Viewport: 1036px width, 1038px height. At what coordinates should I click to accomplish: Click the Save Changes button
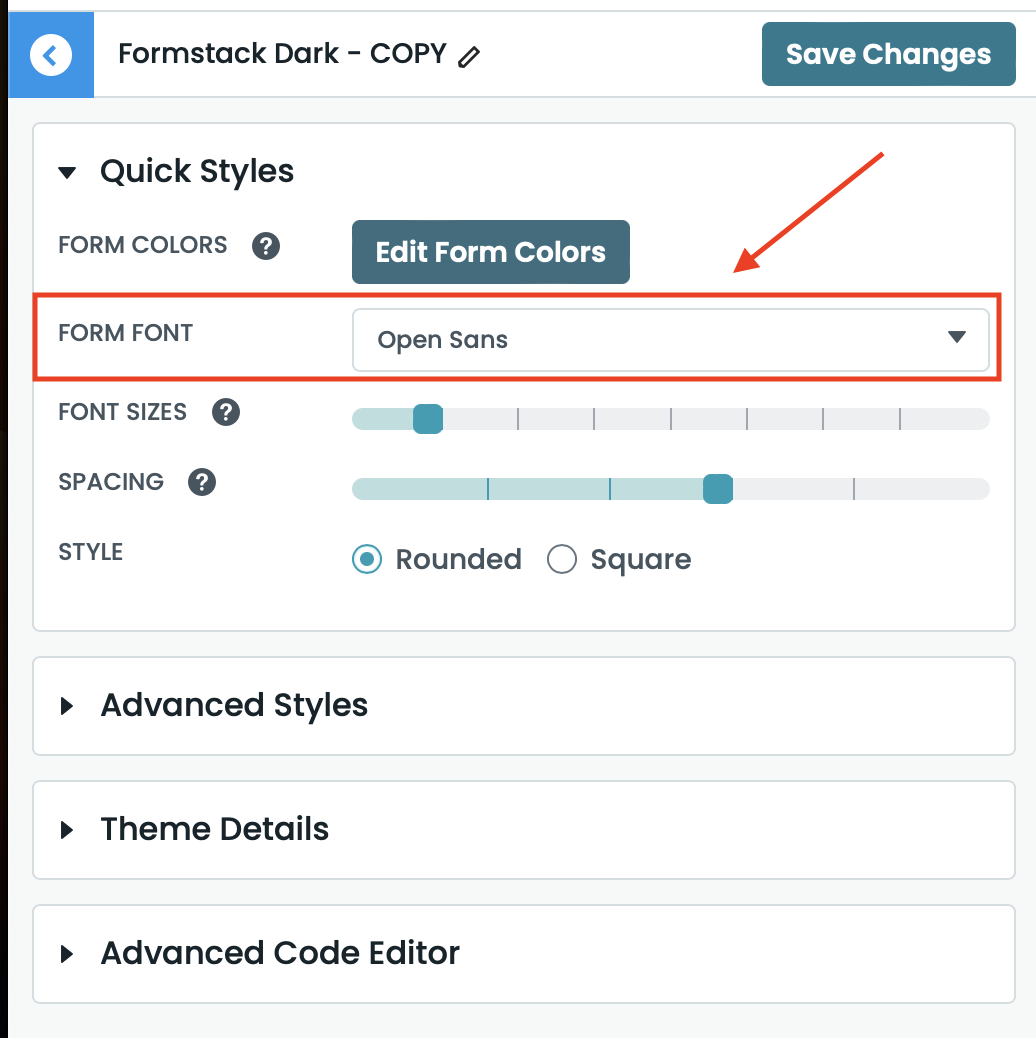coord(888,54)
